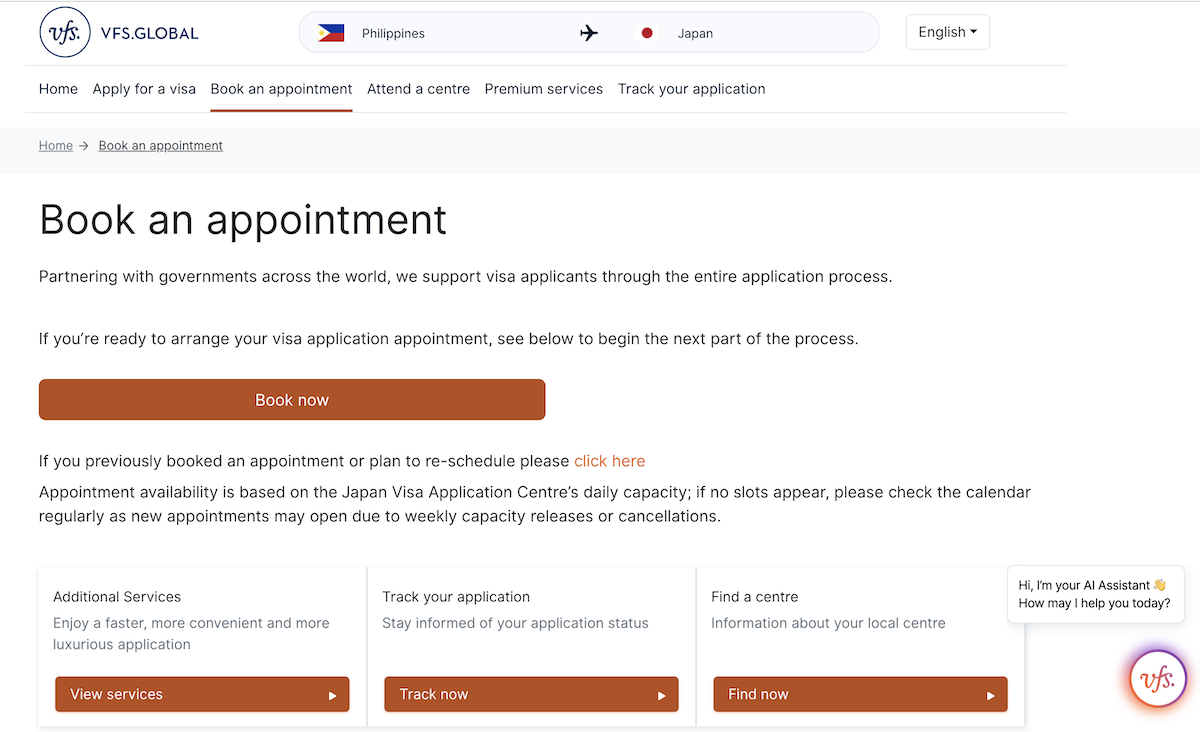This screenshot has width=1200, height=732.
Task: Go to the Home menu item
Action: (58, 89)
